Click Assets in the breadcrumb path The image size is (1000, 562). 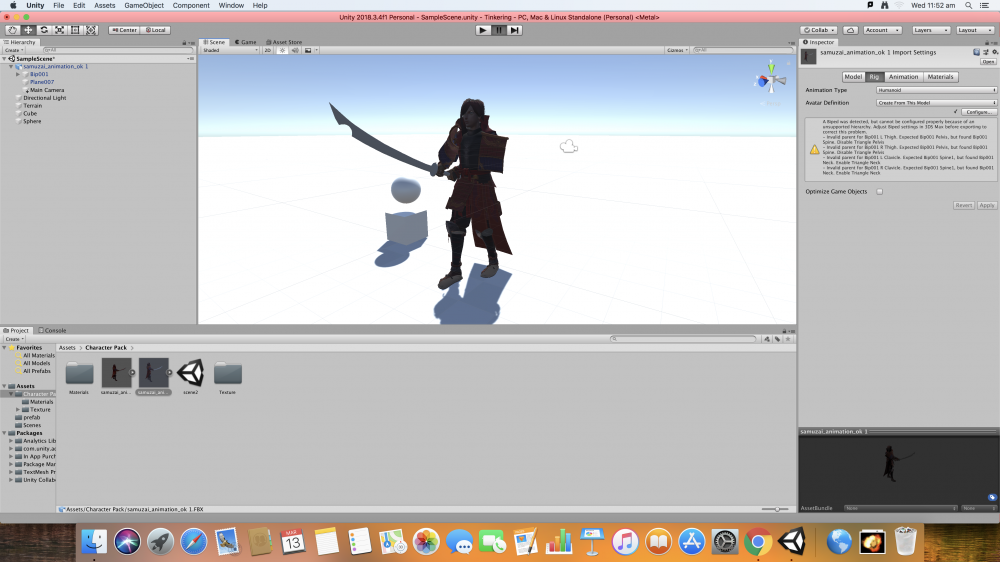click(x=67, y=348)
